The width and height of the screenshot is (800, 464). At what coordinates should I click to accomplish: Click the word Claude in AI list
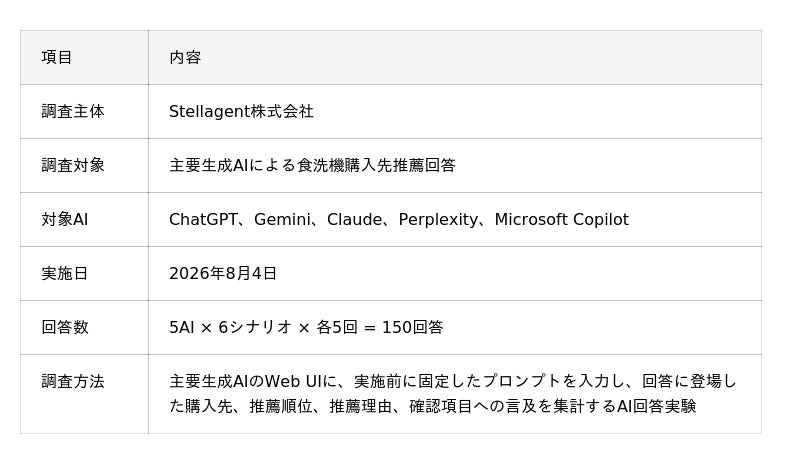click(x=354, y=219)
